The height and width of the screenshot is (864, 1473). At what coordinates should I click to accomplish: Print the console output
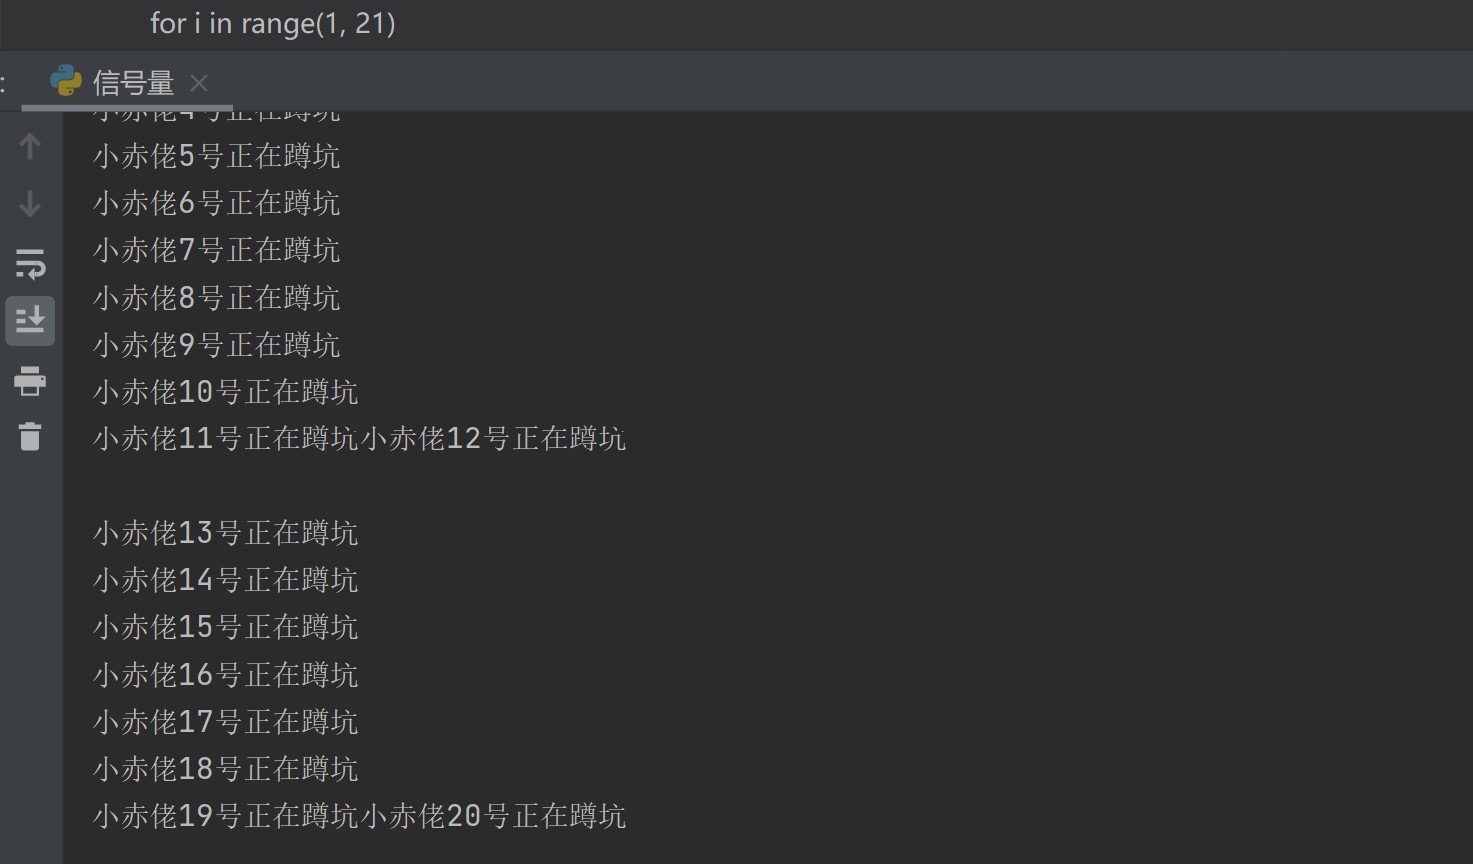pos(30,380)
